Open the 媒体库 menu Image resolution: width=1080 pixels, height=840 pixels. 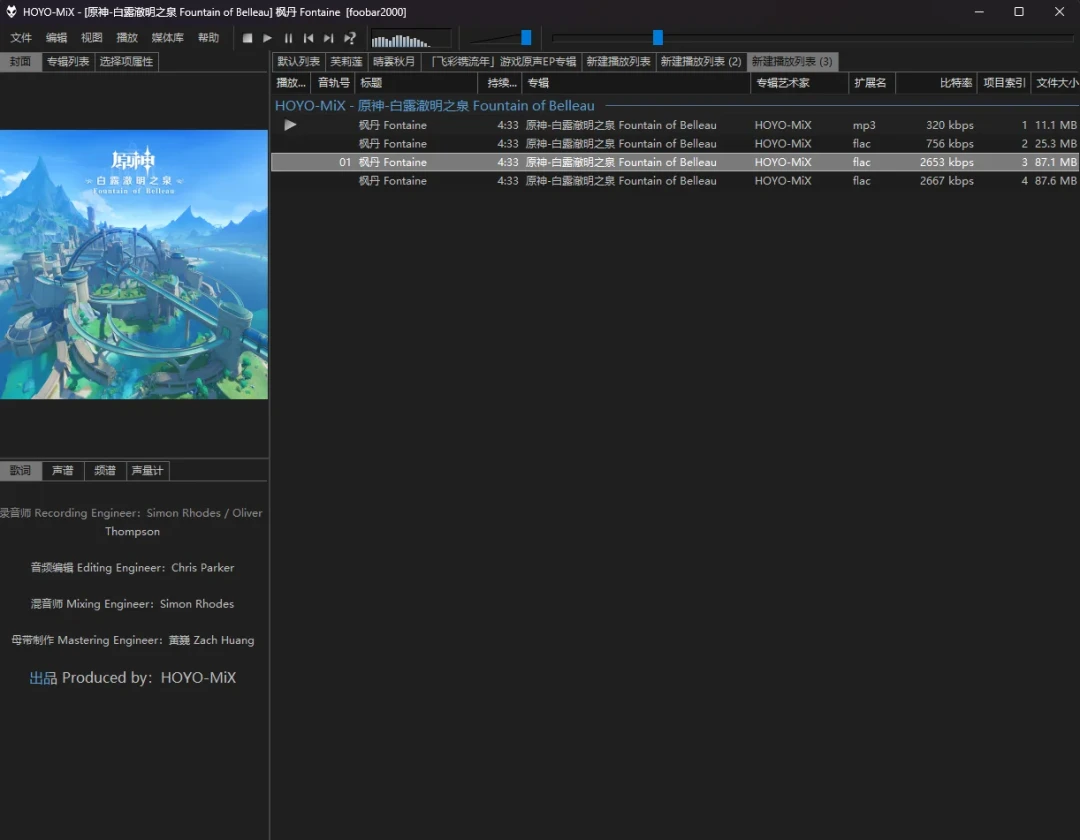coord(167,38)
